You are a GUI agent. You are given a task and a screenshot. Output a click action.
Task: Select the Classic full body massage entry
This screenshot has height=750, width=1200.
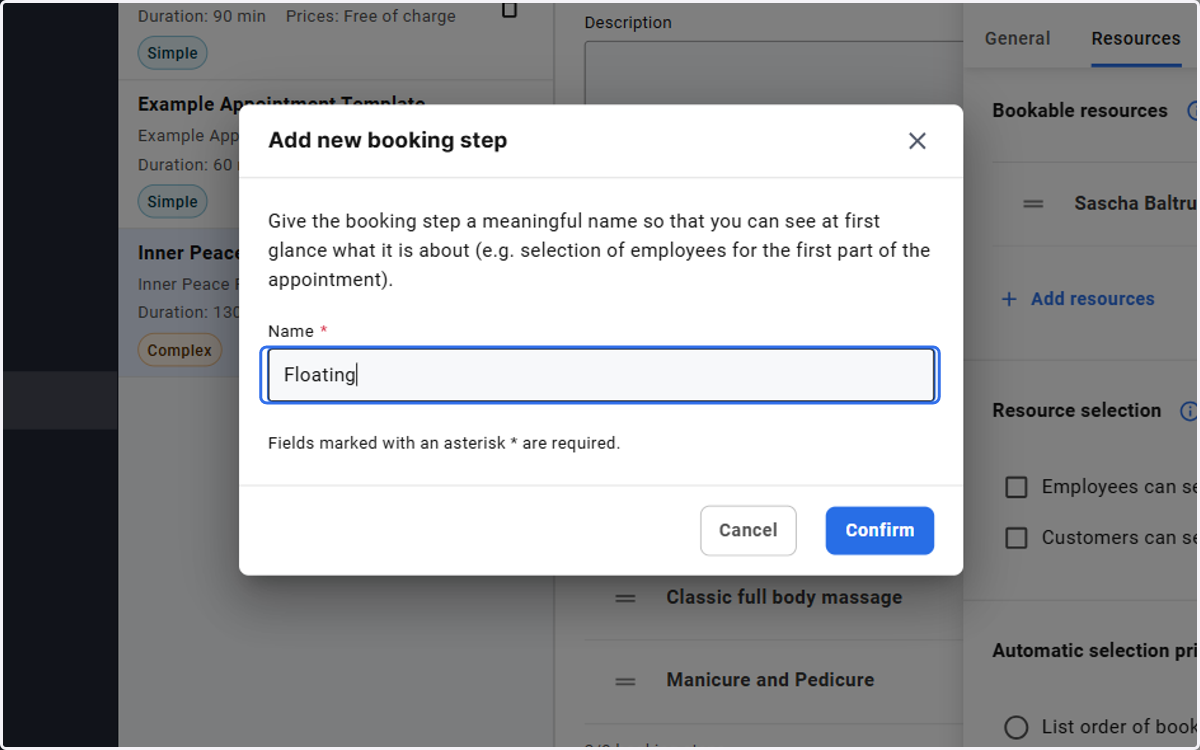pyautogui.click(x=784, y=597)
